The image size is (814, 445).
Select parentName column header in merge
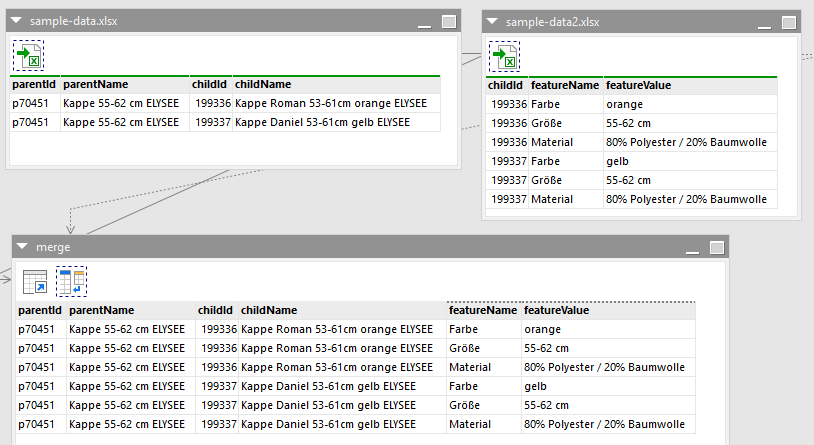[x=131, y=311]
